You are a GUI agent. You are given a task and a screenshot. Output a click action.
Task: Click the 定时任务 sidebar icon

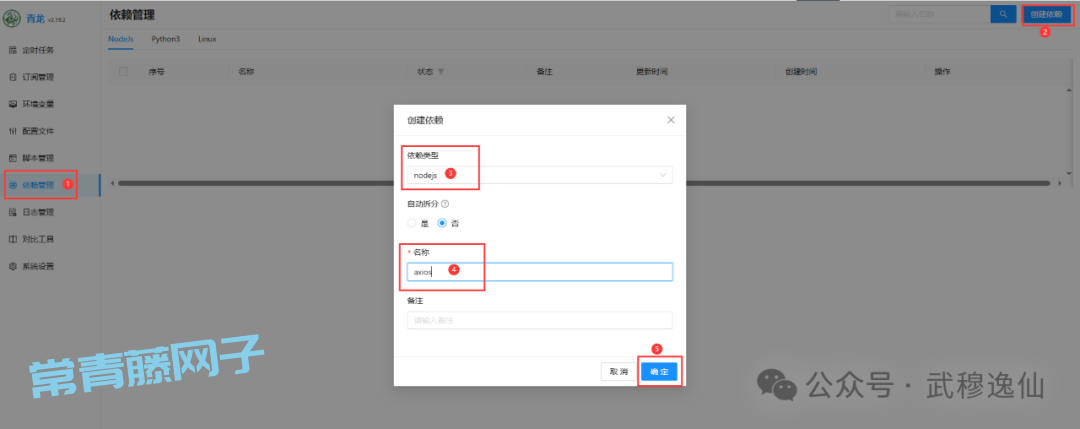(x=13, y=50)
